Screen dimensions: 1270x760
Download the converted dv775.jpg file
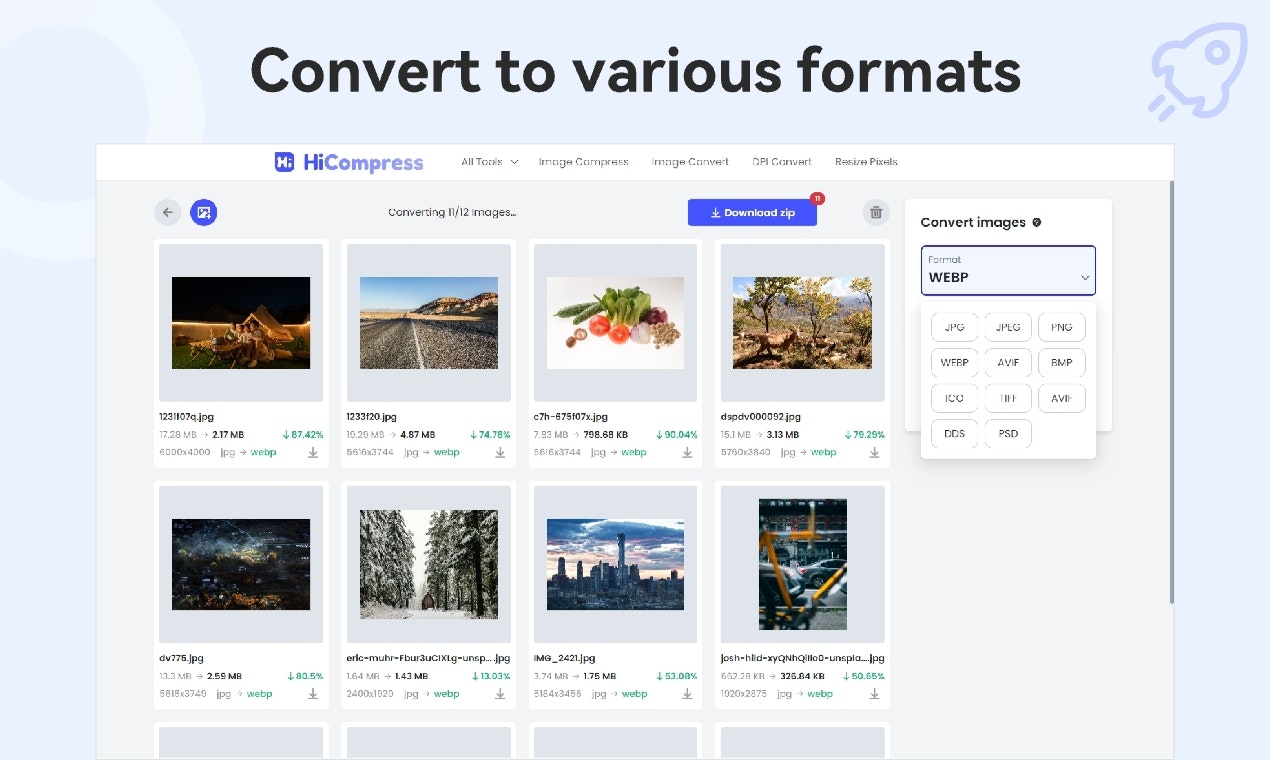click(x=313, y=694)
